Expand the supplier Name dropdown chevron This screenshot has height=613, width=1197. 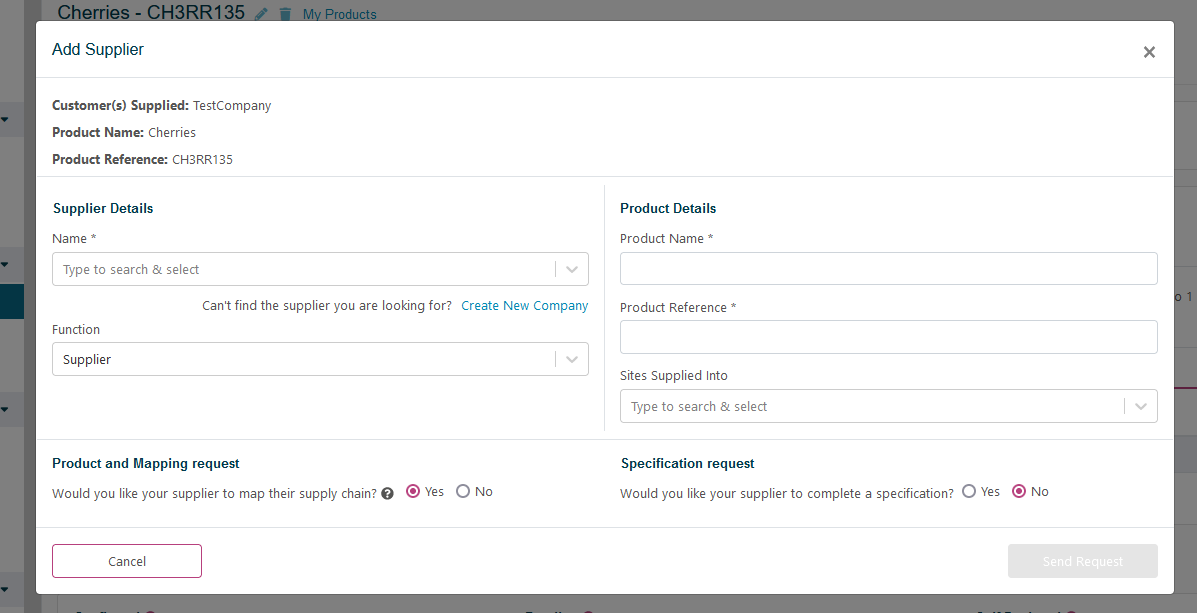tap(572, 269)
